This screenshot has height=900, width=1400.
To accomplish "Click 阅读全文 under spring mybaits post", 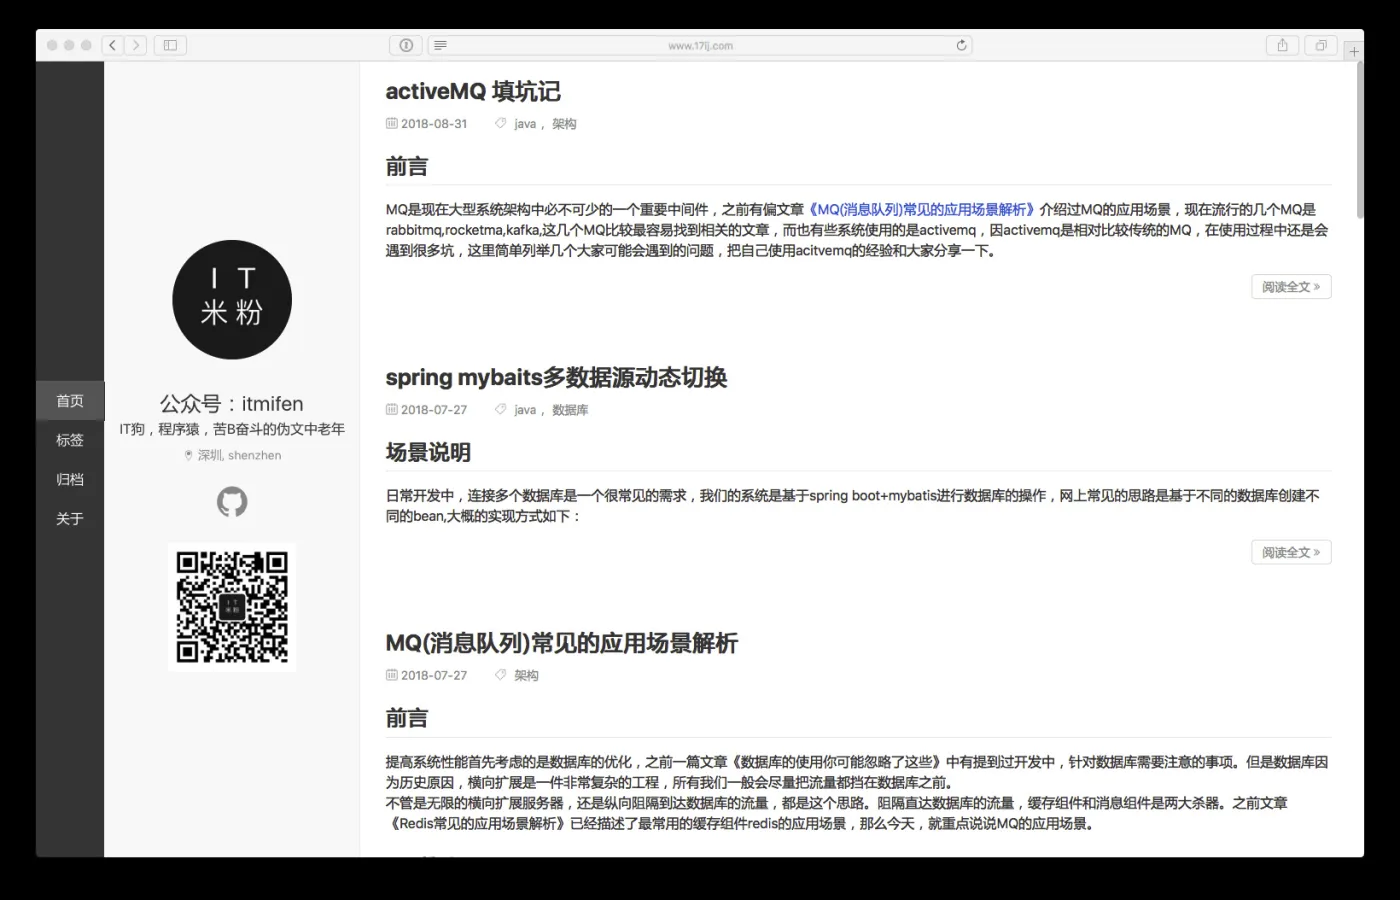I will [1291, 552].
